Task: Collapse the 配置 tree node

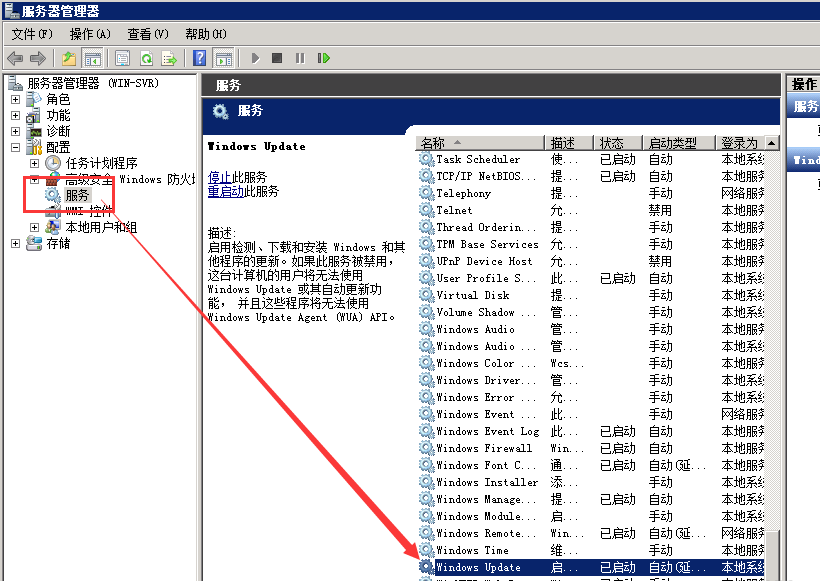Action: [x=16, y=147]
